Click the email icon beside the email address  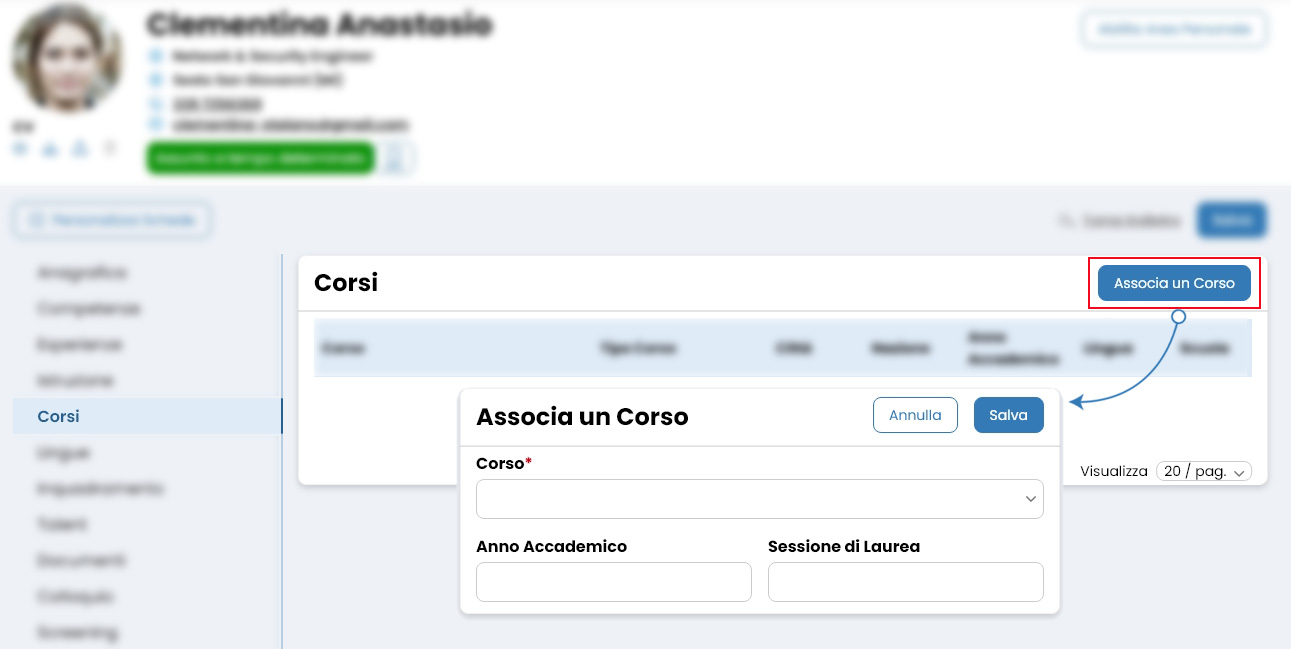[x=155, y=124]
